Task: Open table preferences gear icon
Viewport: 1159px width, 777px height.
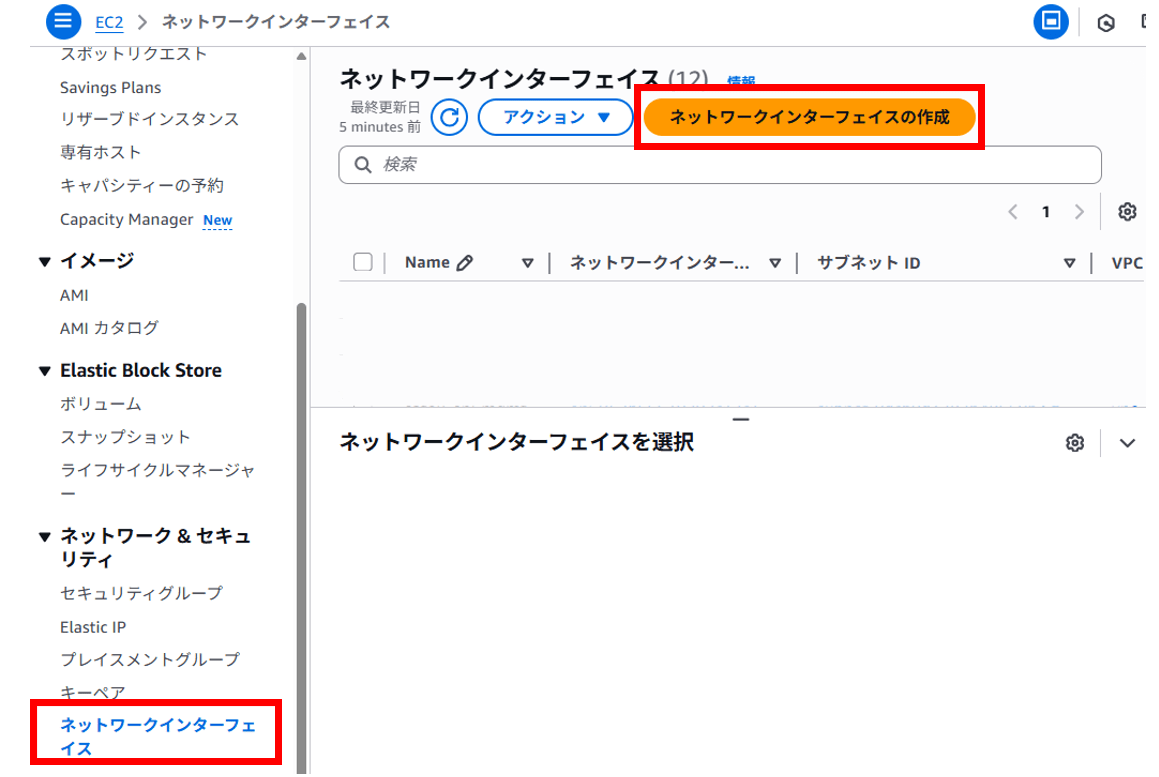Action: tap(1128, 212)
